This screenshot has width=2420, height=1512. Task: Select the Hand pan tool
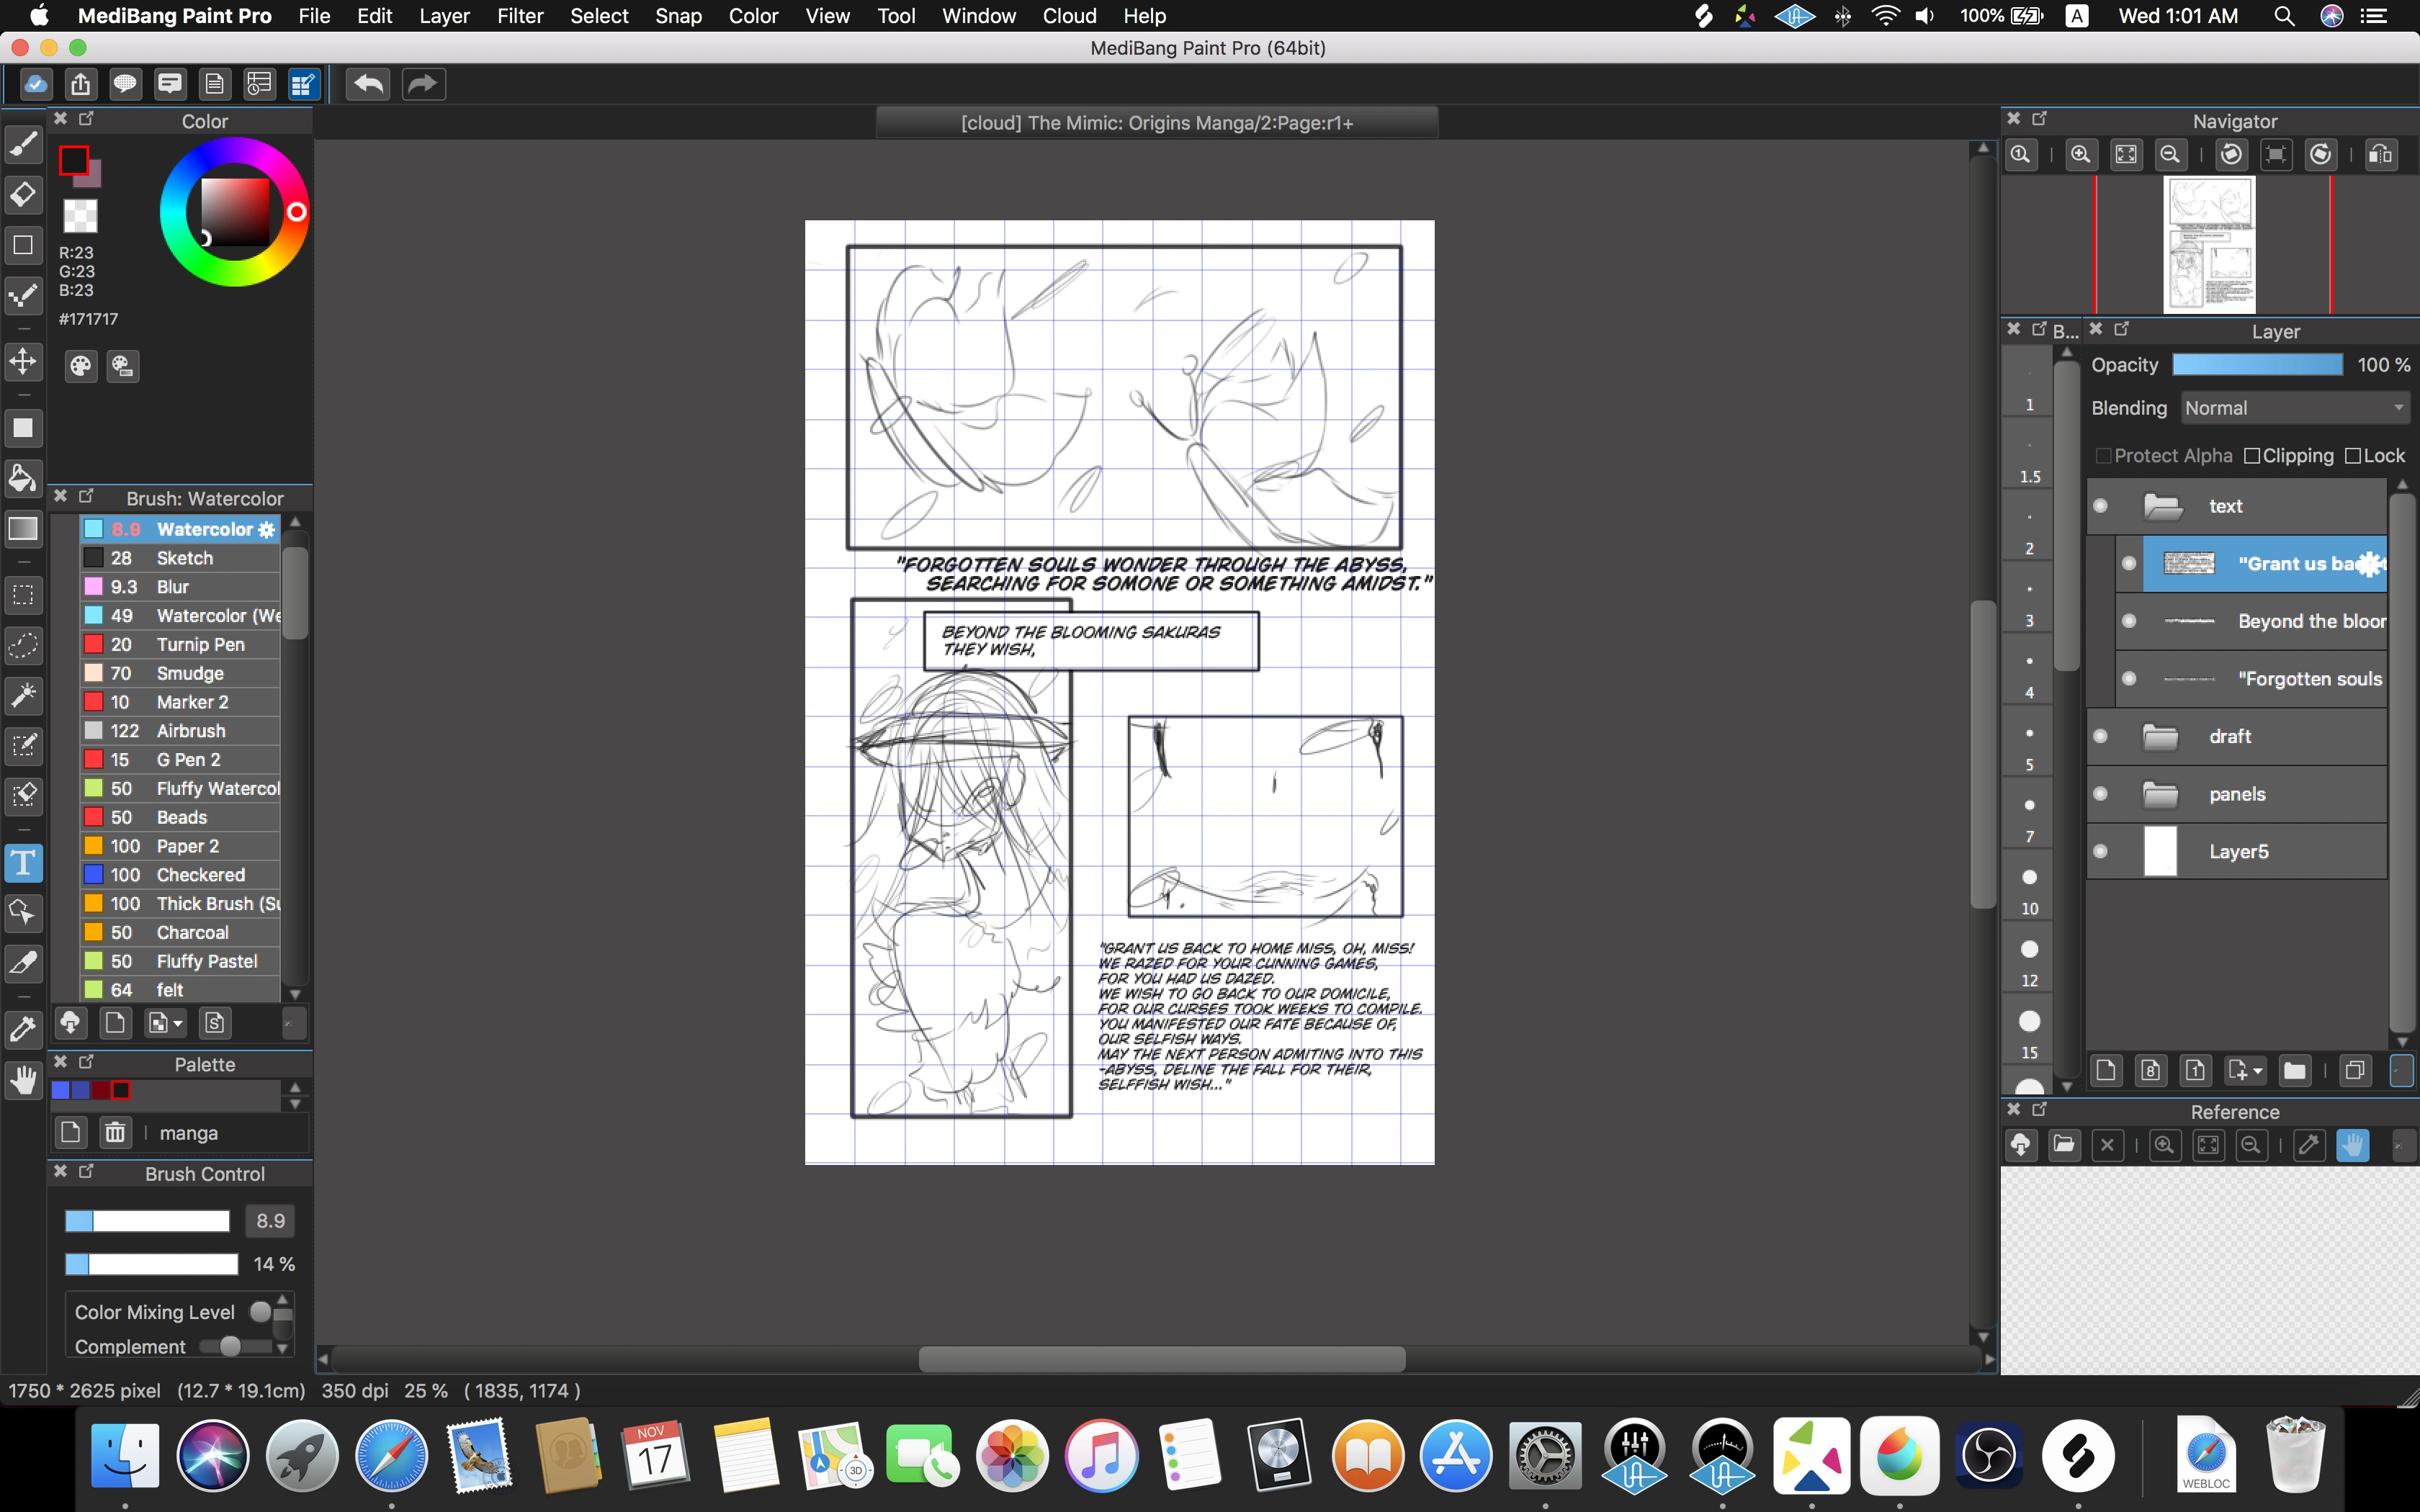point(23,1081)
